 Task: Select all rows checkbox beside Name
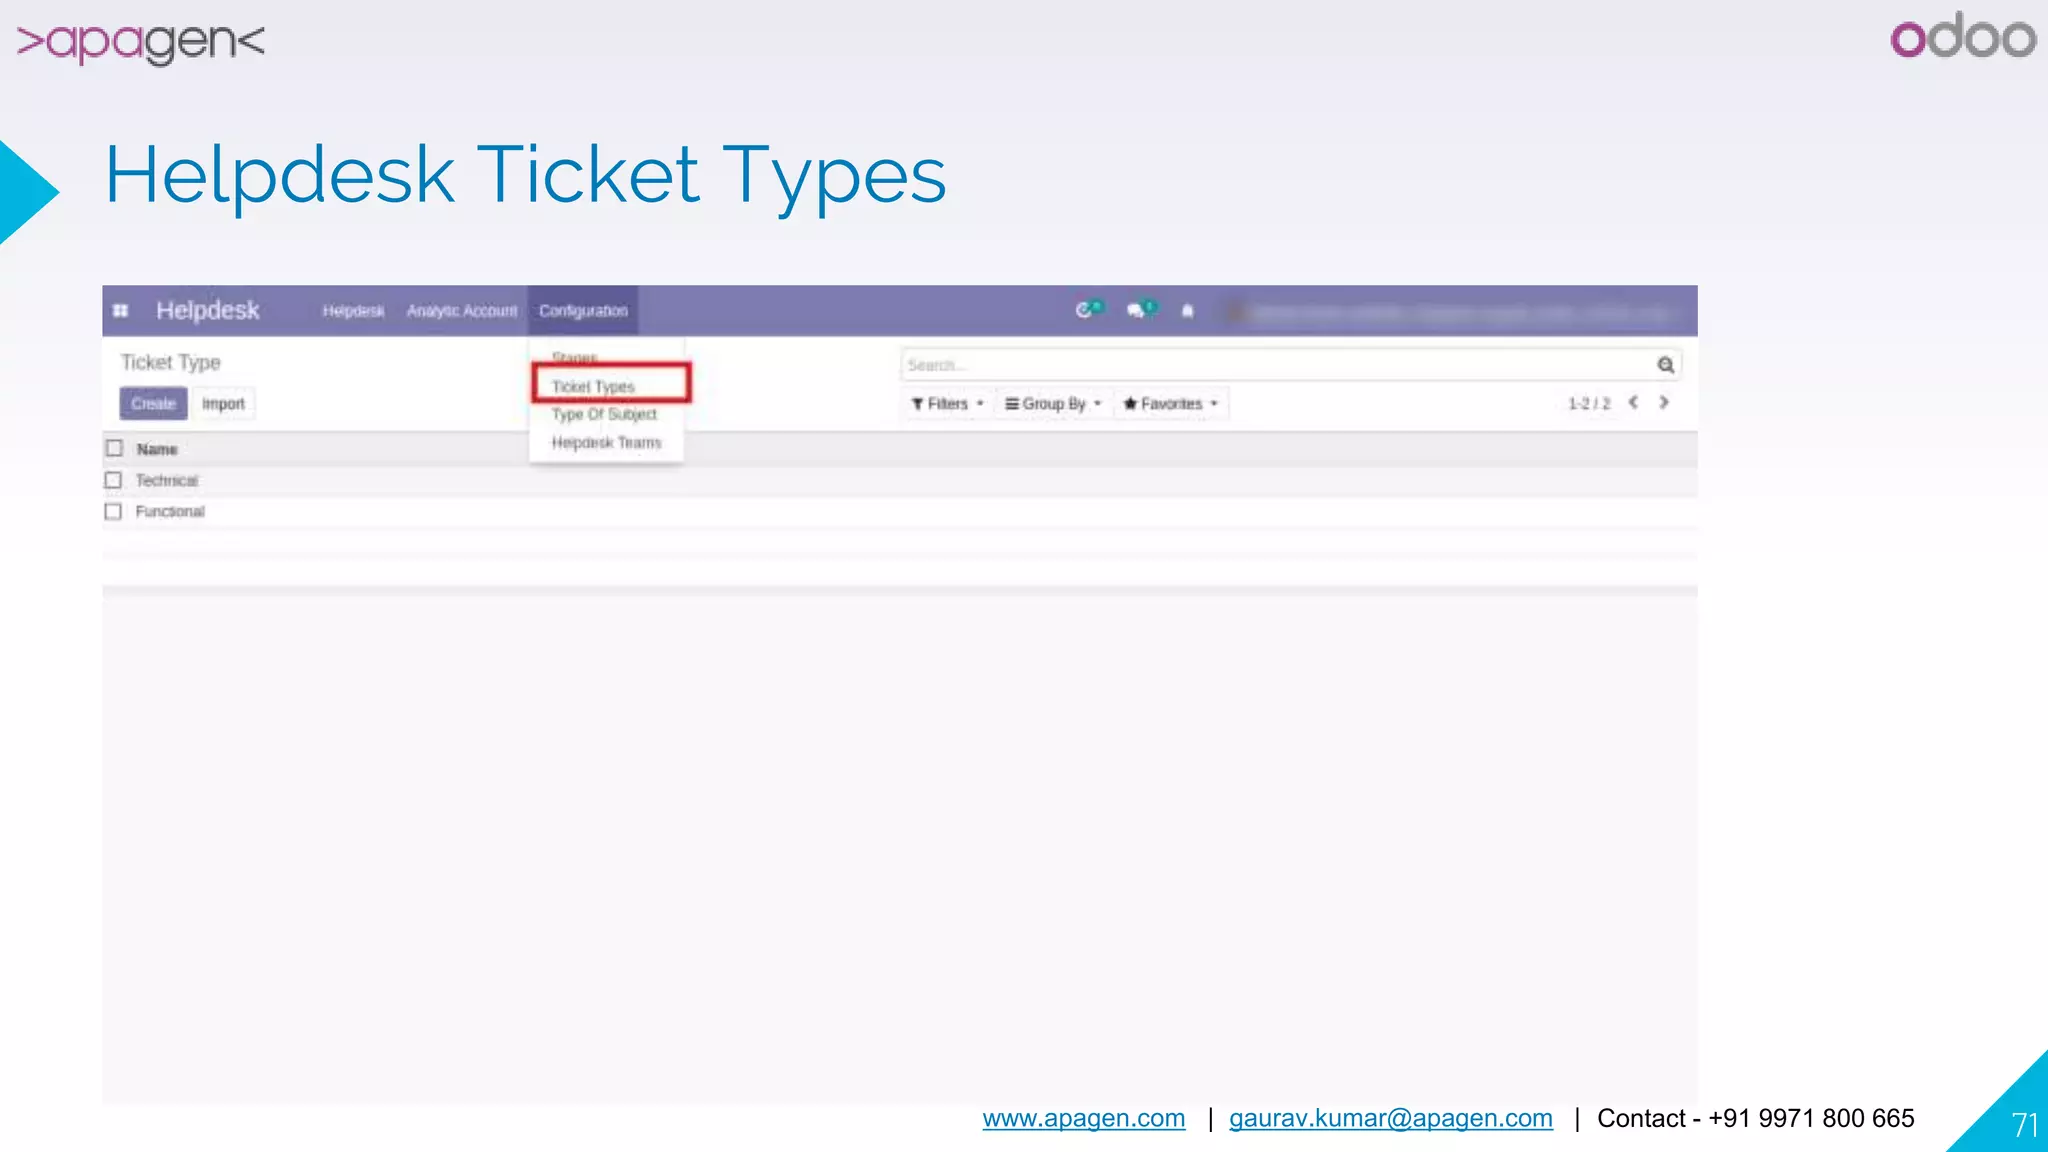tap(115, 448)
